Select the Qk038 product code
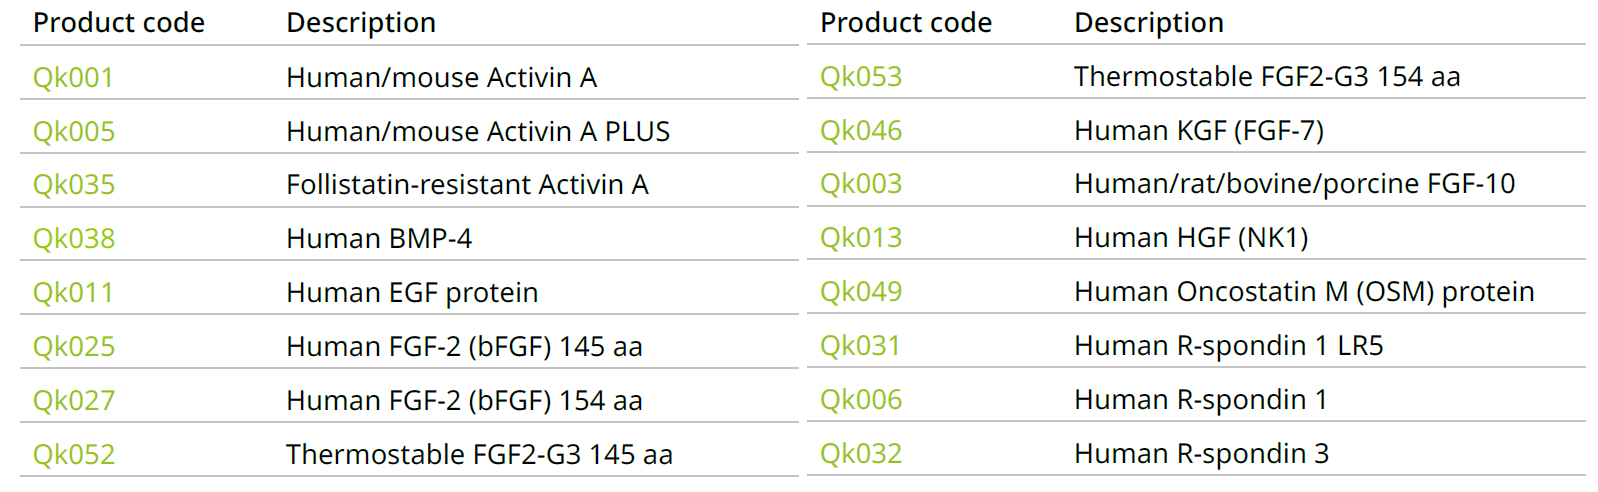The height and width of the screenshot is (492, 1598). click(x=74, y=239)
